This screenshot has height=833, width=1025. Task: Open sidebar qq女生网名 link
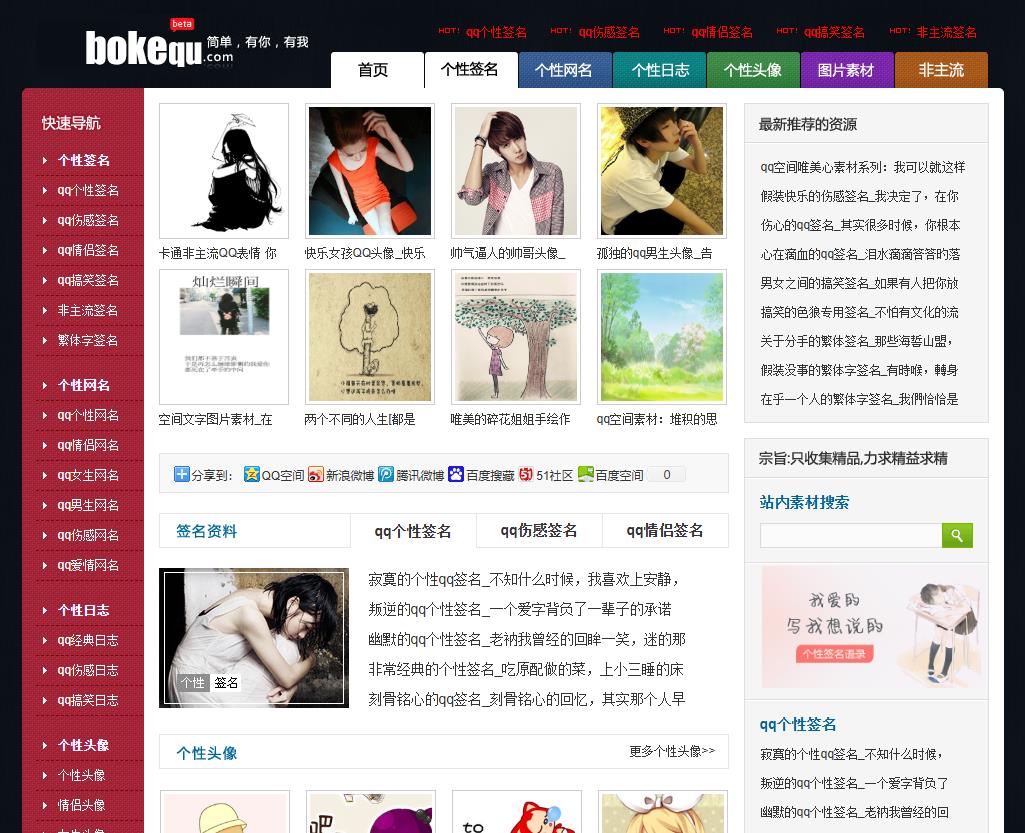88,475
